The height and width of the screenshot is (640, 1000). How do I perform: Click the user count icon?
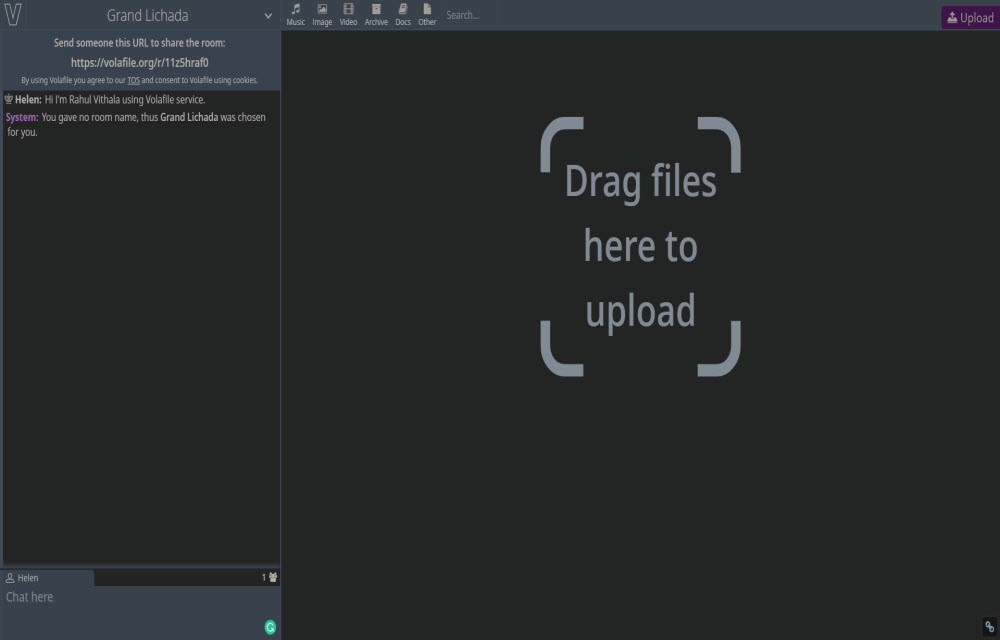pos(273,578)
